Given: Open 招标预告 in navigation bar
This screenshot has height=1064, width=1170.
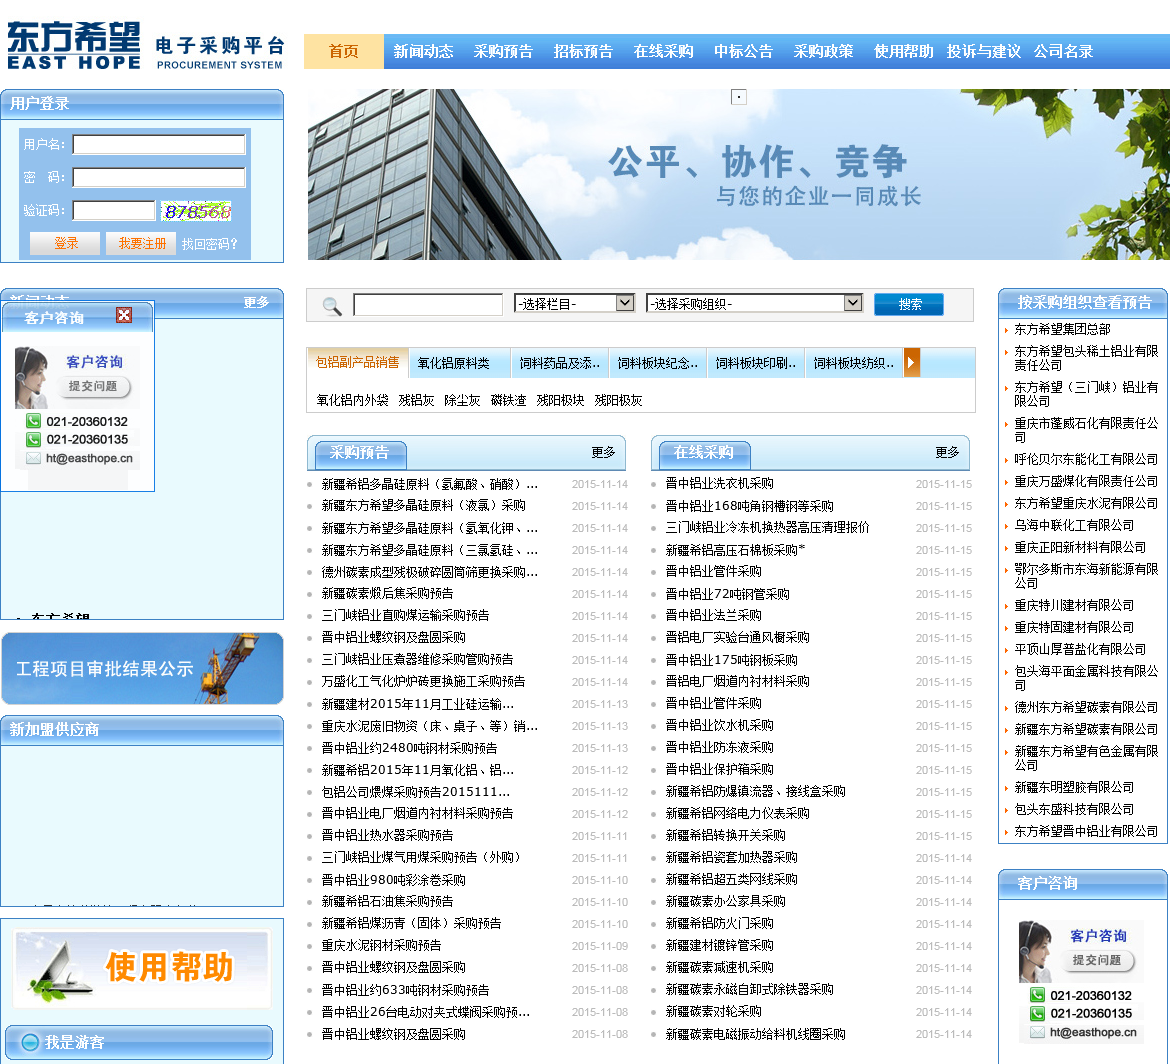Looking at the screenshot, I should point(583,51).
